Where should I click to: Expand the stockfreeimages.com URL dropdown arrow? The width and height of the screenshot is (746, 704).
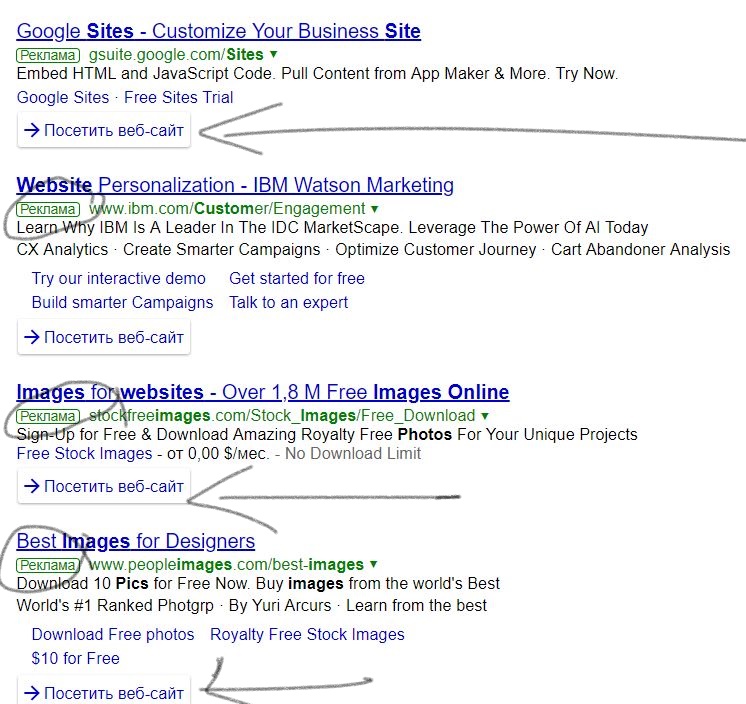pos(484,416)
